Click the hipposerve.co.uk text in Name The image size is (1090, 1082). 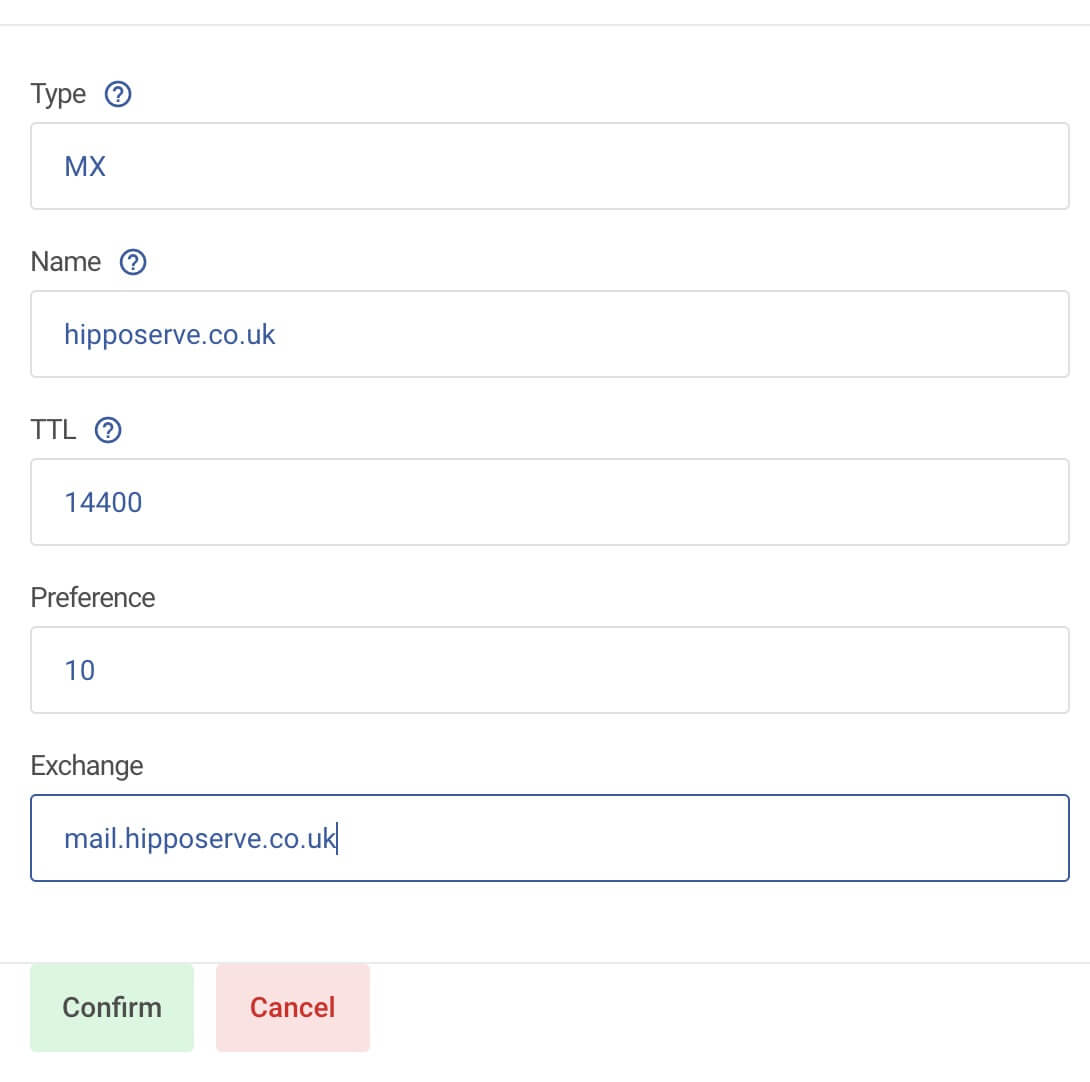[x=170, y=334]
